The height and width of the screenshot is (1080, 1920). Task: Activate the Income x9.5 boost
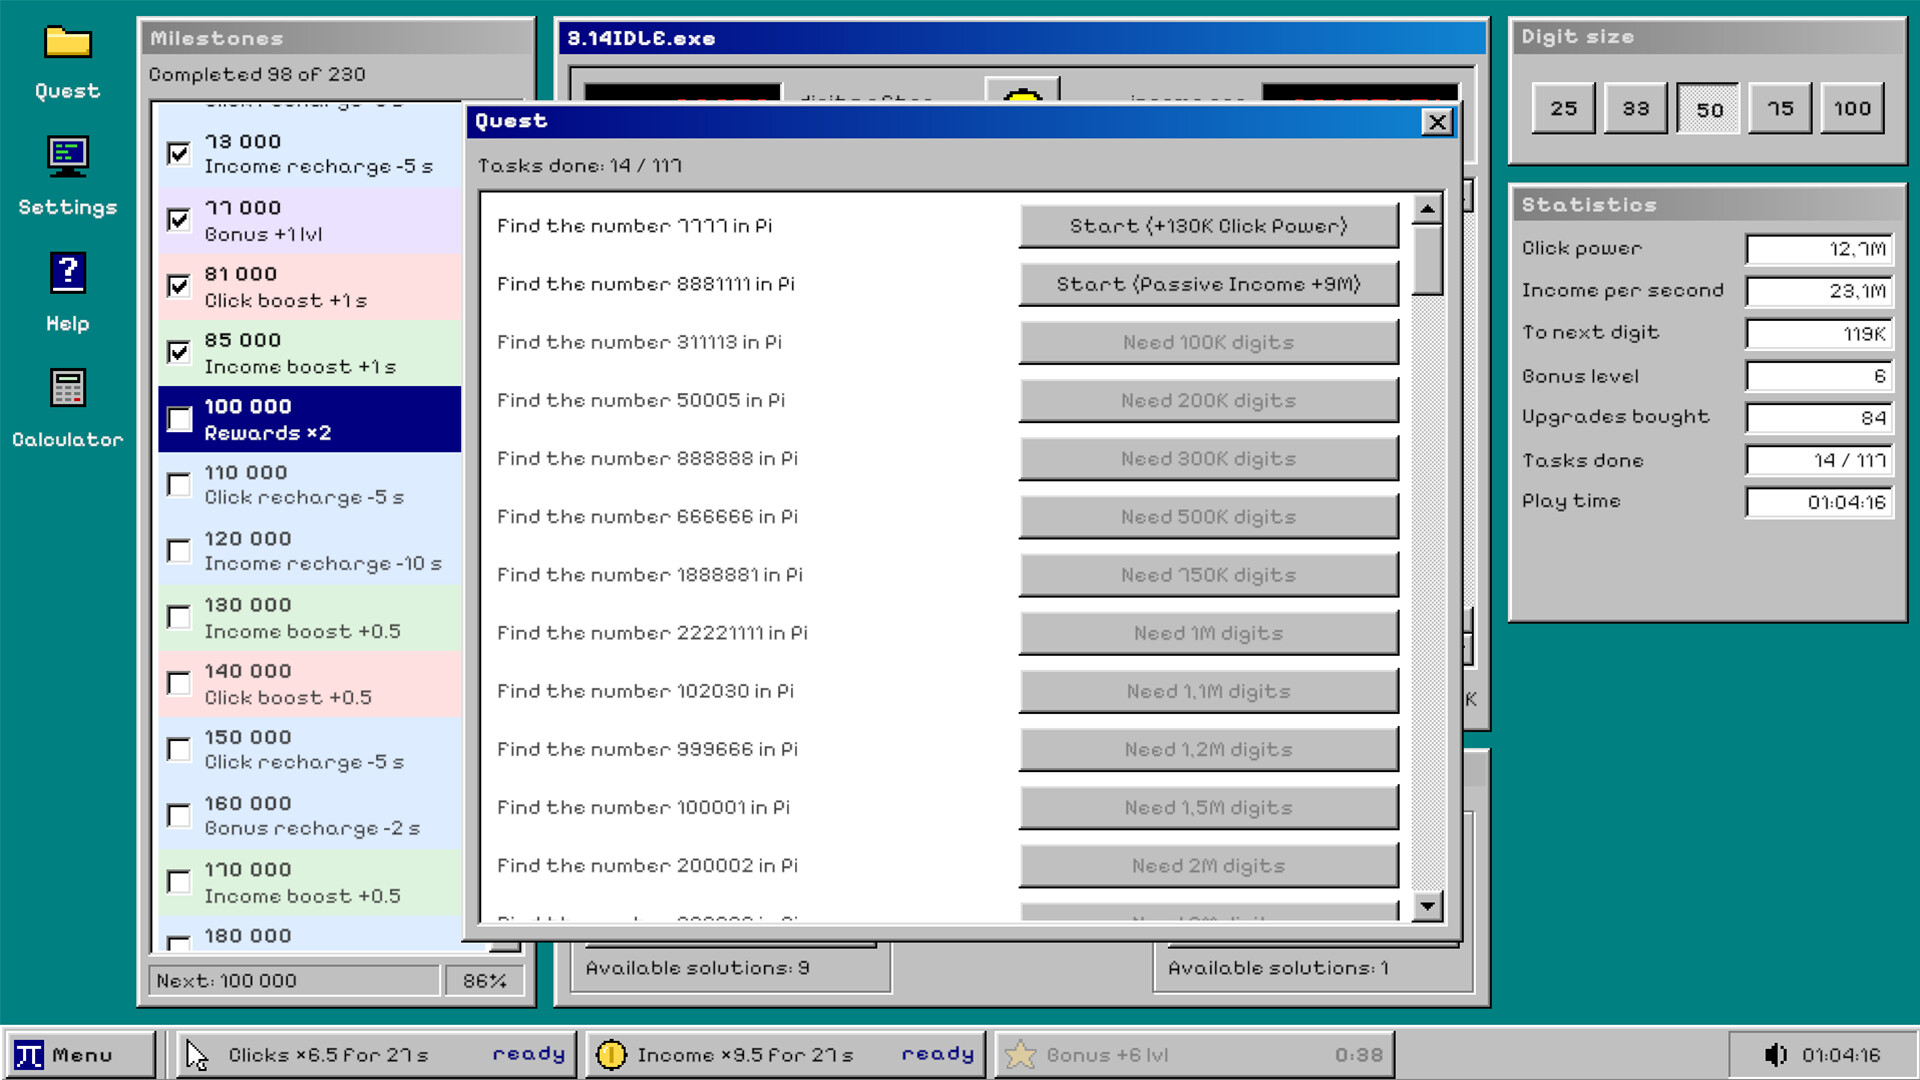(785, 1055)
